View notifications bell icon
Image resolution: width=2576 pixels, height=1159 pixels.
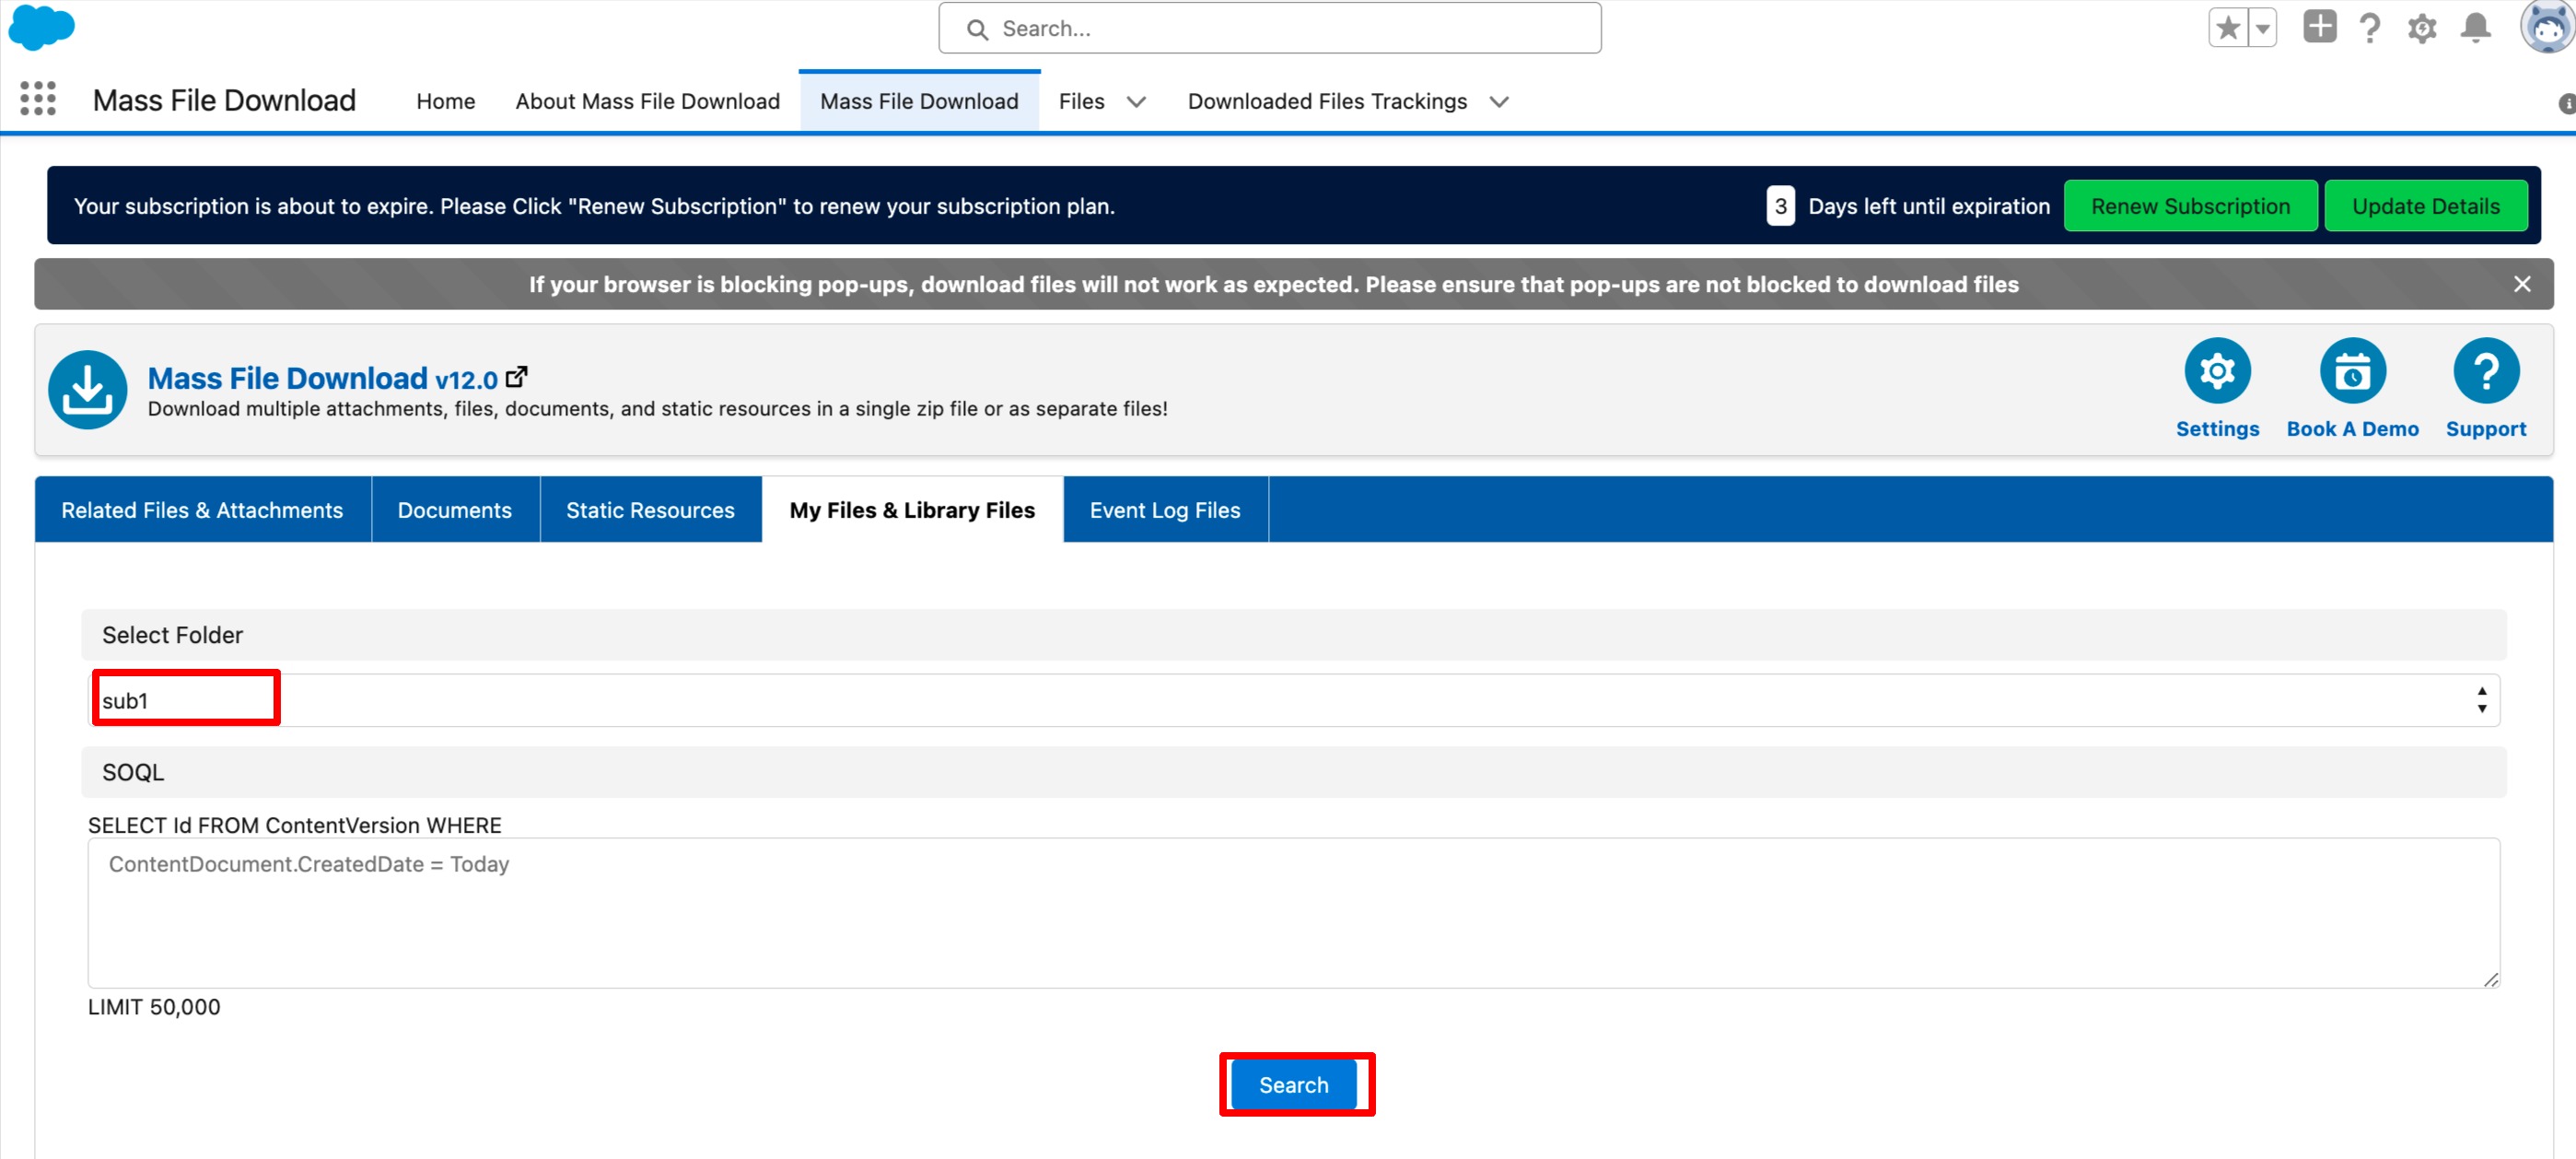tap(2475, 28)
